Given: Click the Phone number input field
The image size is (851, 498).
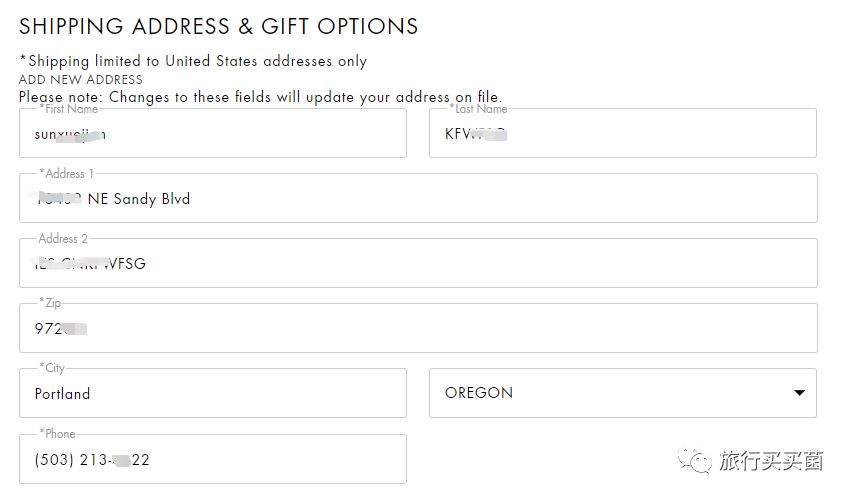Looking at the screenshot, I should click(212, 460).
